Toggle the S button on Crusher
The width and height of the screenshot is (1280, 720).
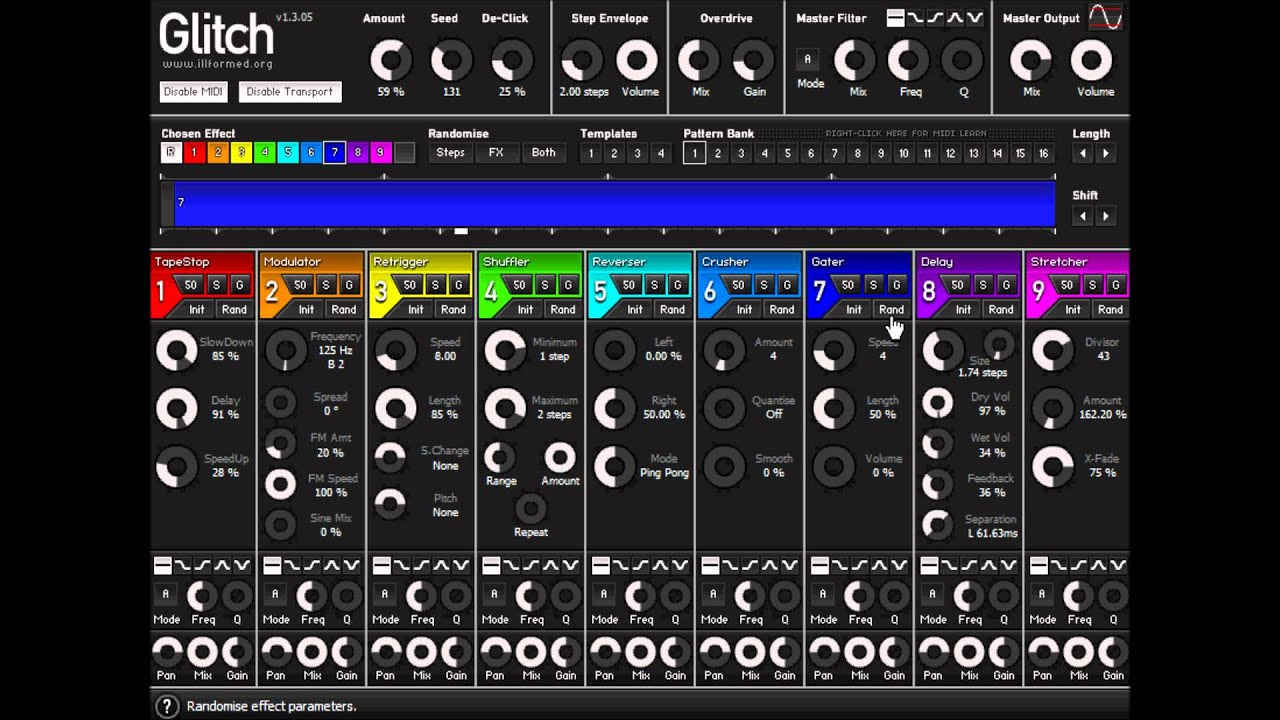(x=764, y=286)
